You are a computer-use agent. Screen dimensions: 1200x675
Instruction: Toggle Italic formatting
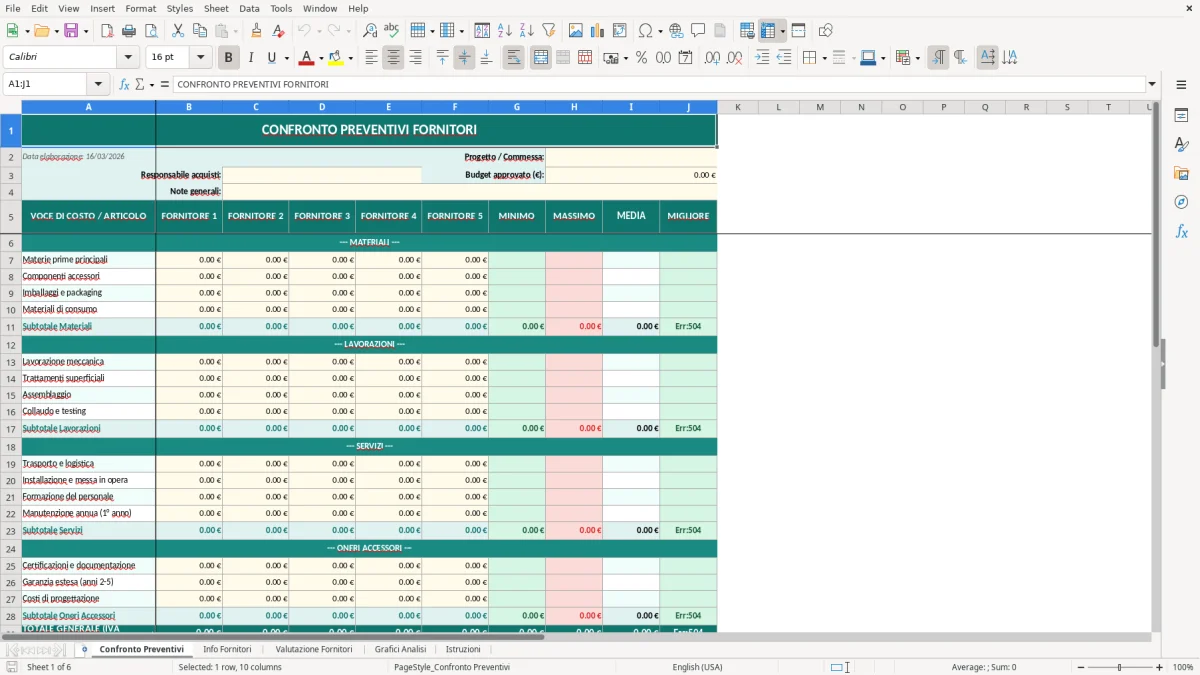pos(250,58)
